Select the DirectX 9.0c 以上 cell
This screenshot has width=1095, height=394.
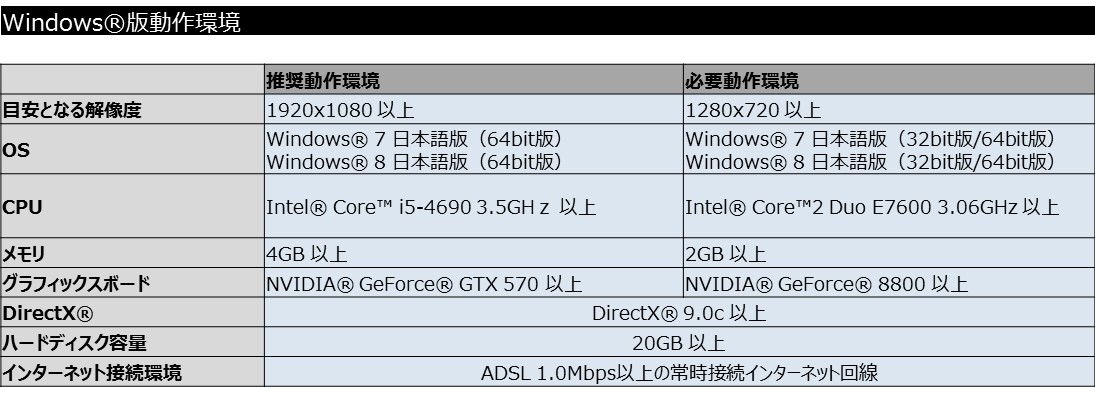679,312
